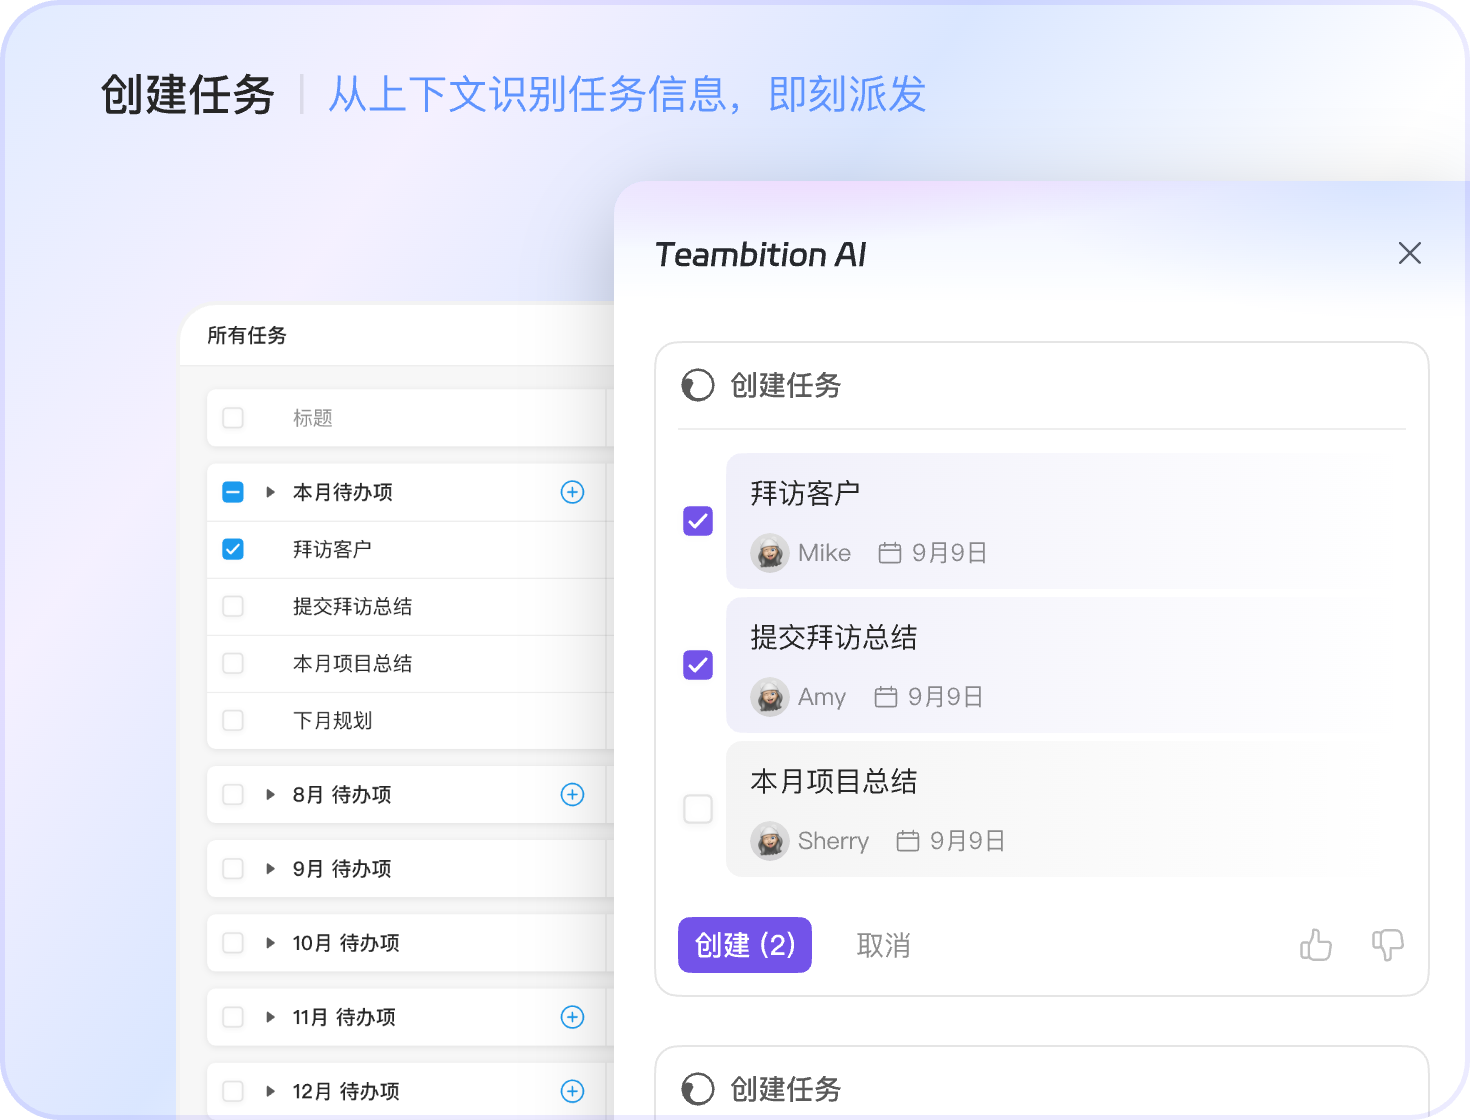
Task: Open 本月项目总结 task in the list
Action: [x=352, y=663]
